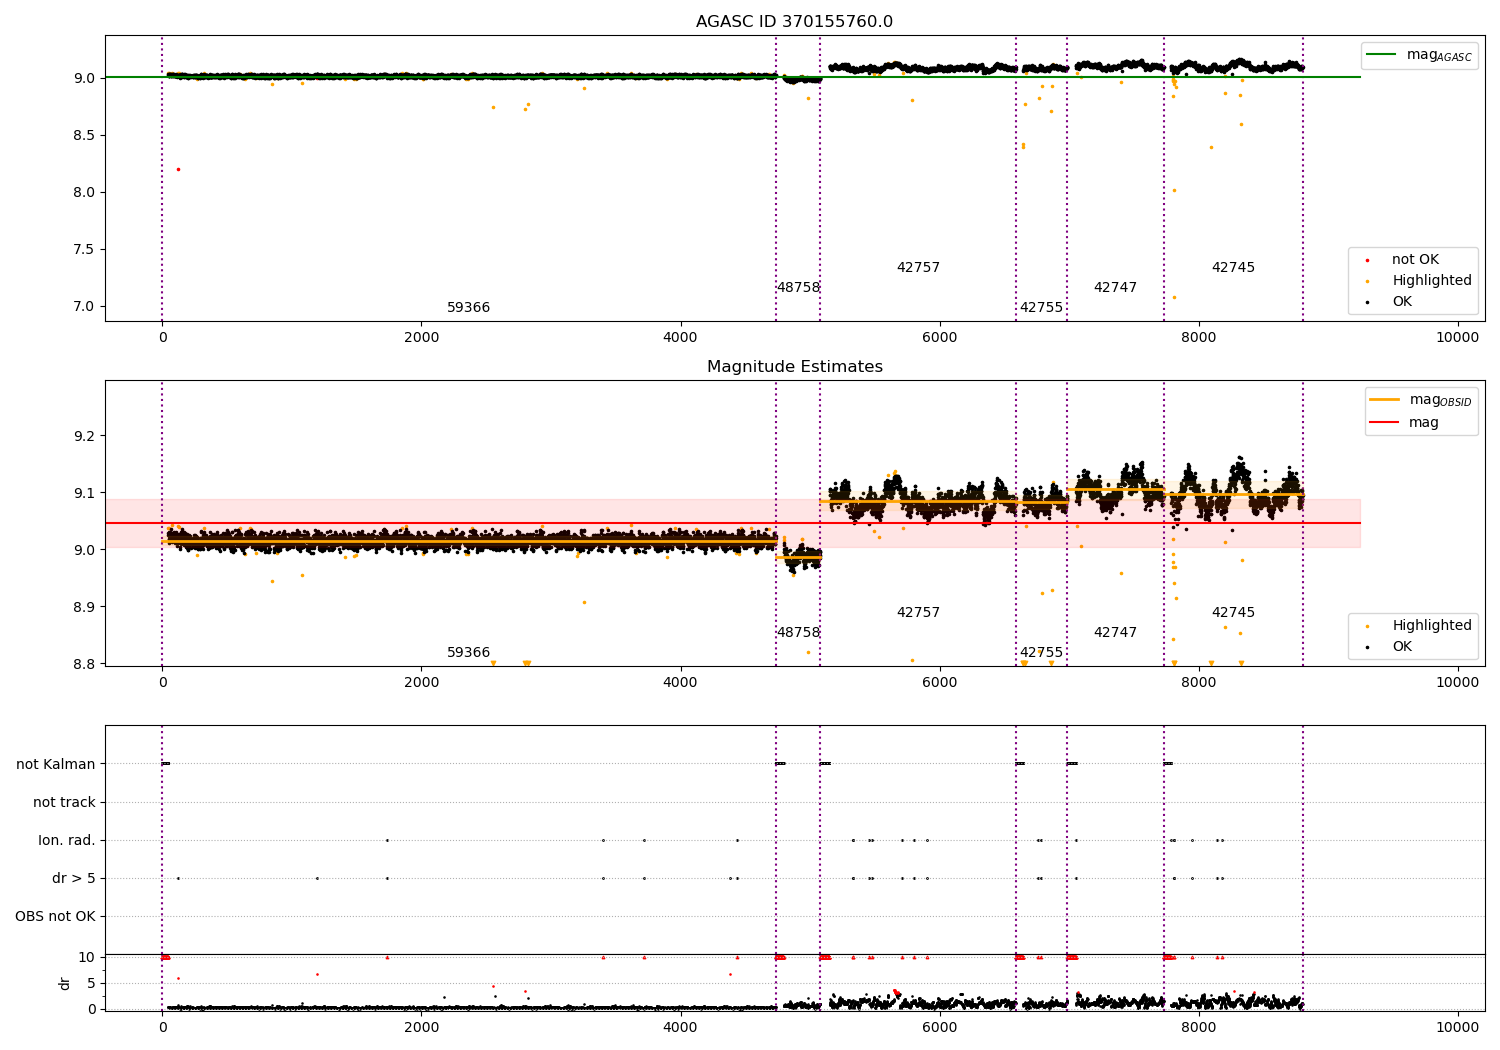
Task: Click the rotated 'dr' y-axis label
Action: pyautogui.click(x=65, y=983)
